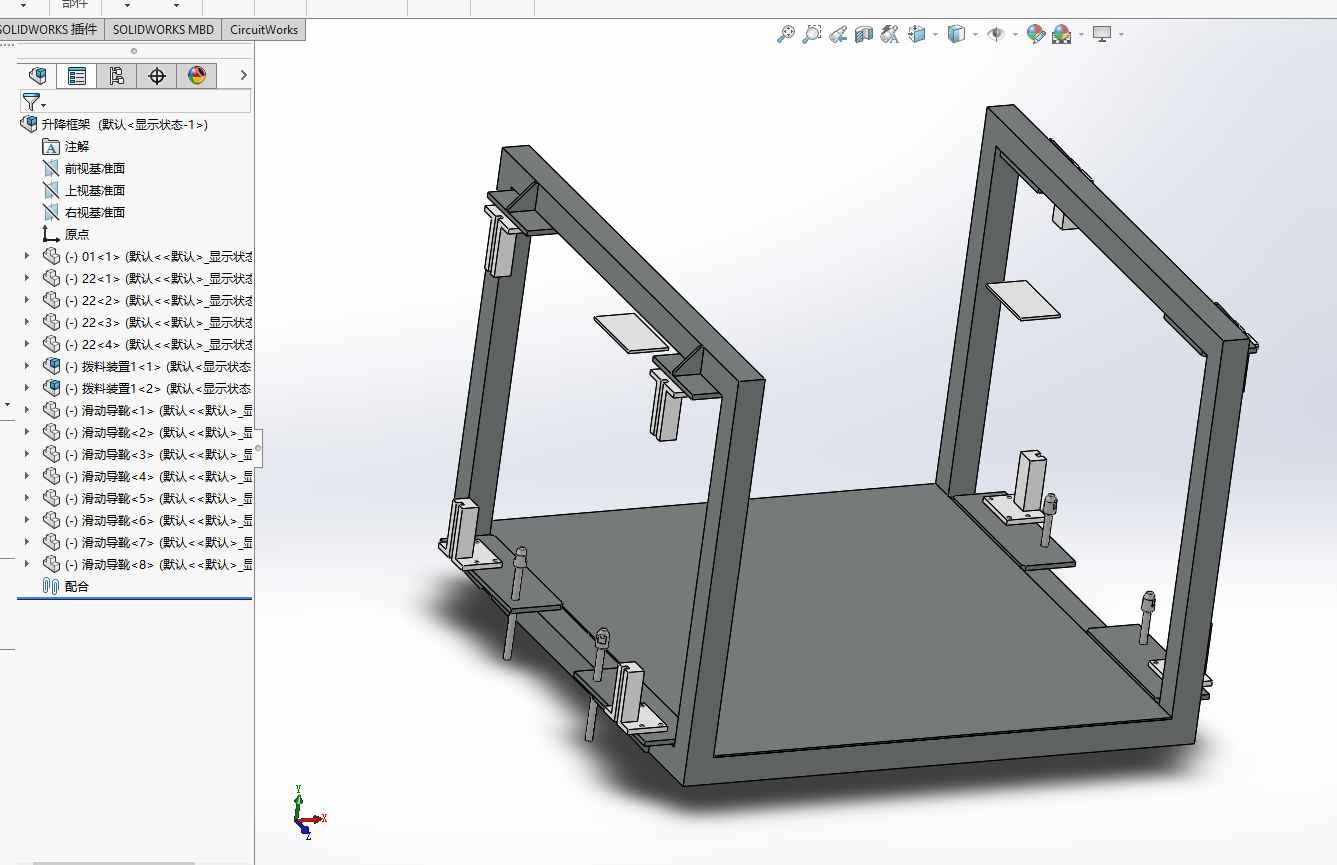Open the Display Style dropdown arrow

coord(975,35)
